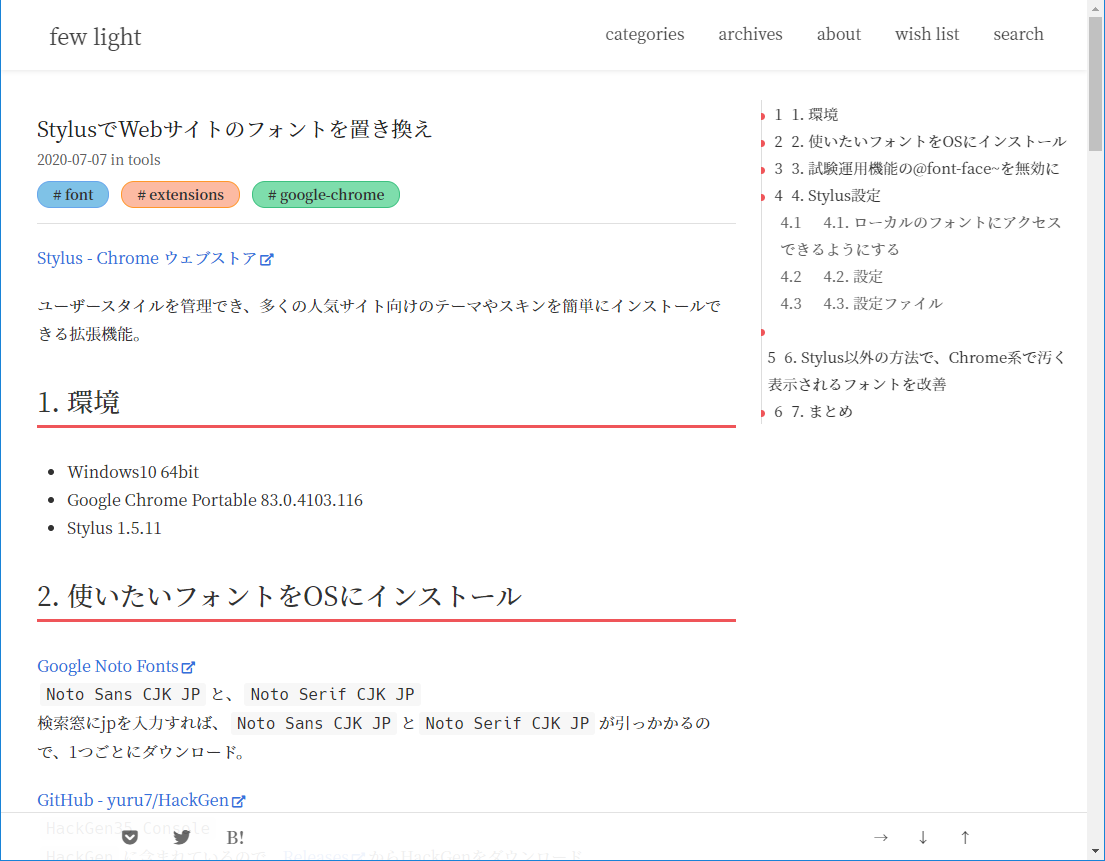
Task: Open the categories menu item
Action: pos(645,34)
